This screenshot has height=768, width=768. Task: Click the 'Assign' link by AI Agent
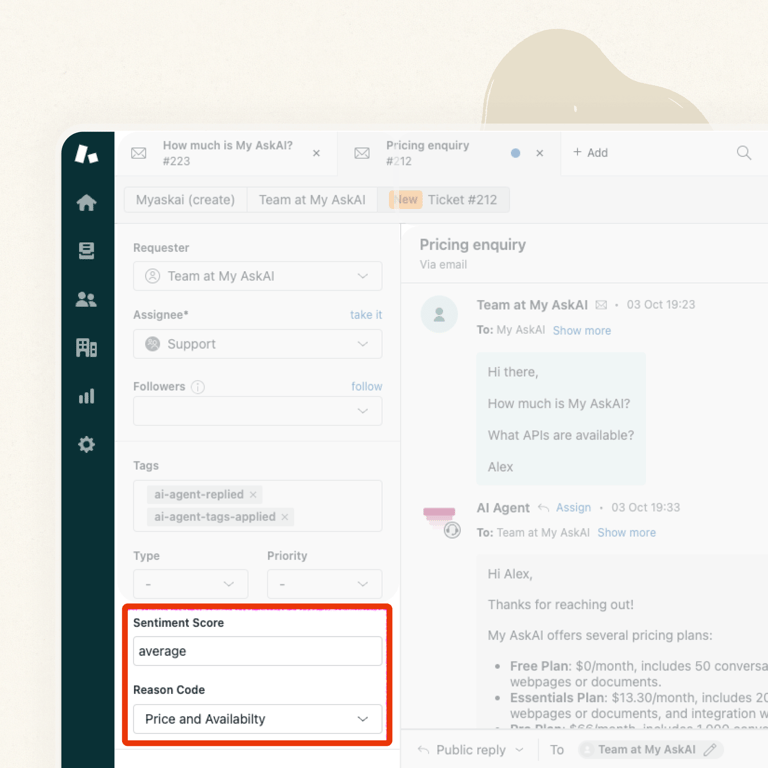(x=574, y=507)
